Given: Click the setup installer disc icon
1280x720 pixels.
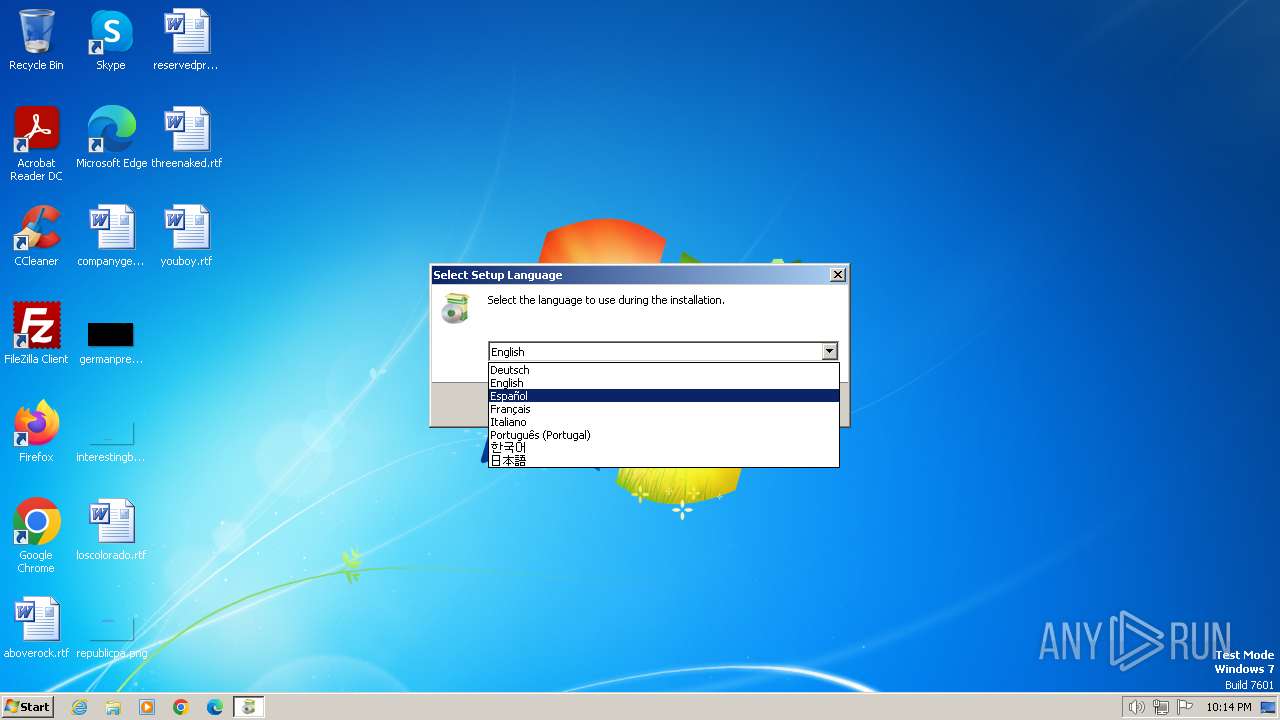Looking at the screenshot, I should pos(455,308).
